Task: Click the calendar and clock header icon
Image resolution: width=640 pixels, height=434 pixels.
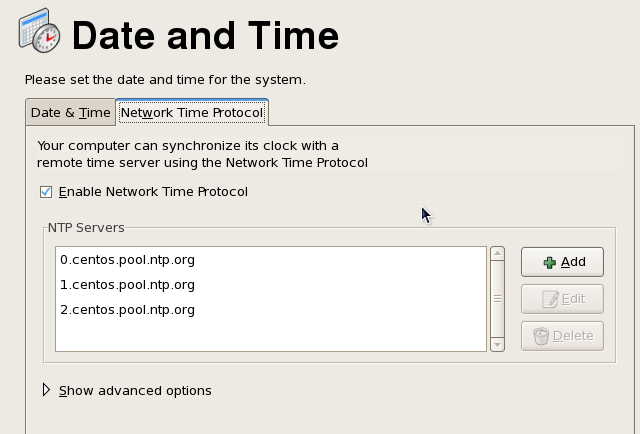Action: pos(40,31)
